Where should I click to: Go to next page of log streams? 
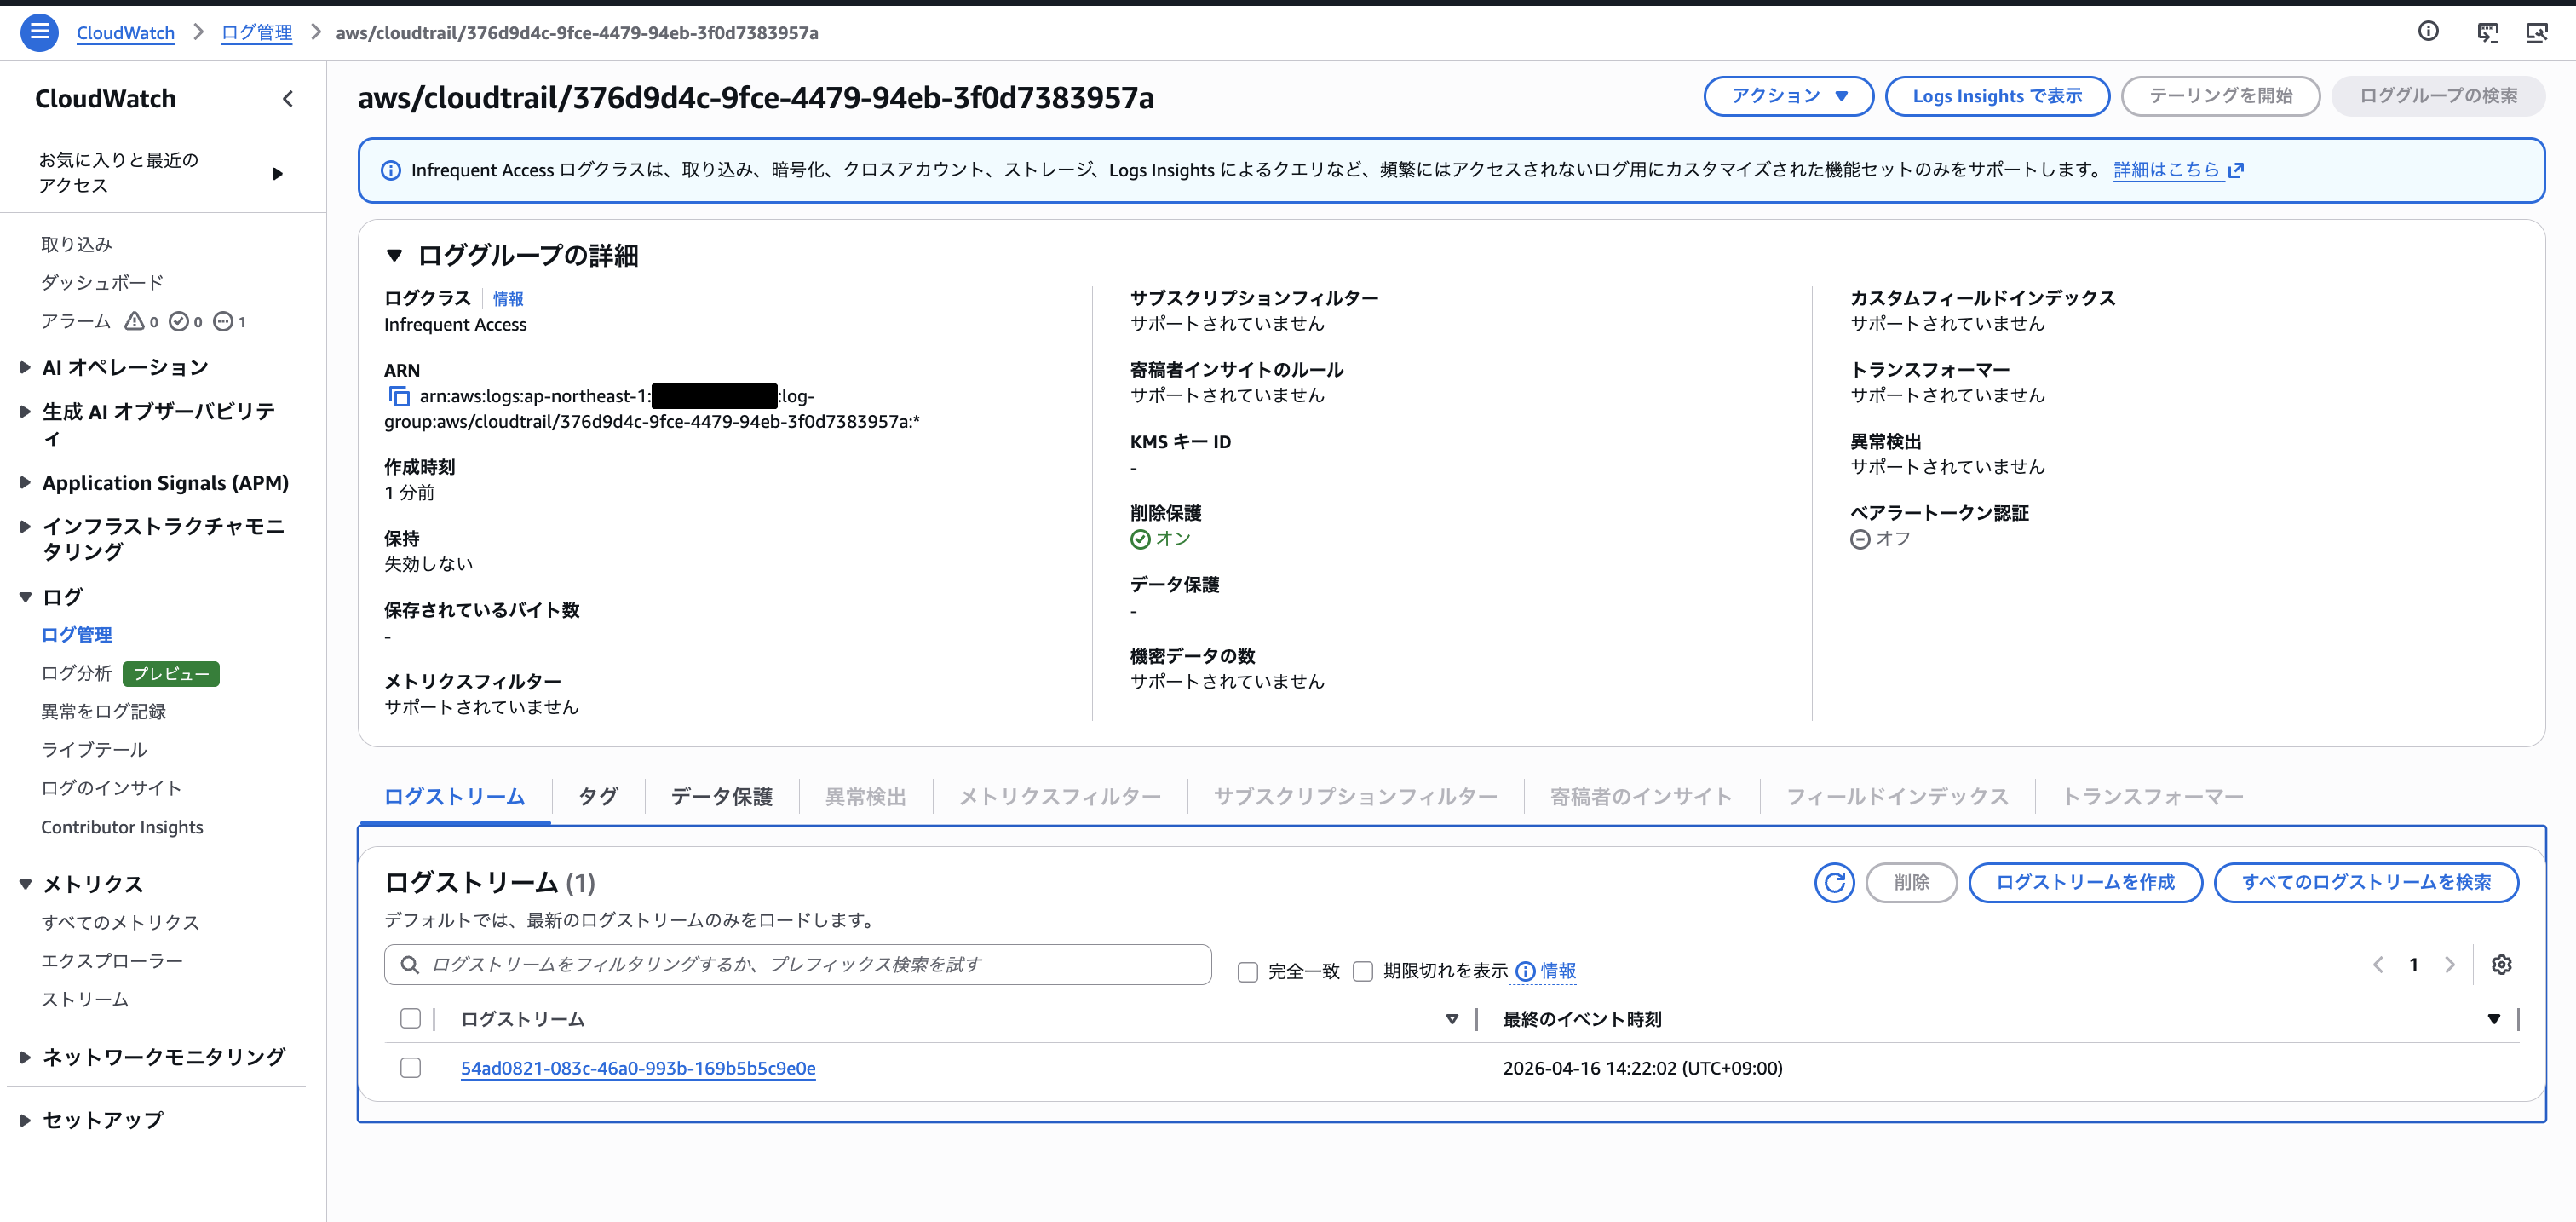[2449, 965]
